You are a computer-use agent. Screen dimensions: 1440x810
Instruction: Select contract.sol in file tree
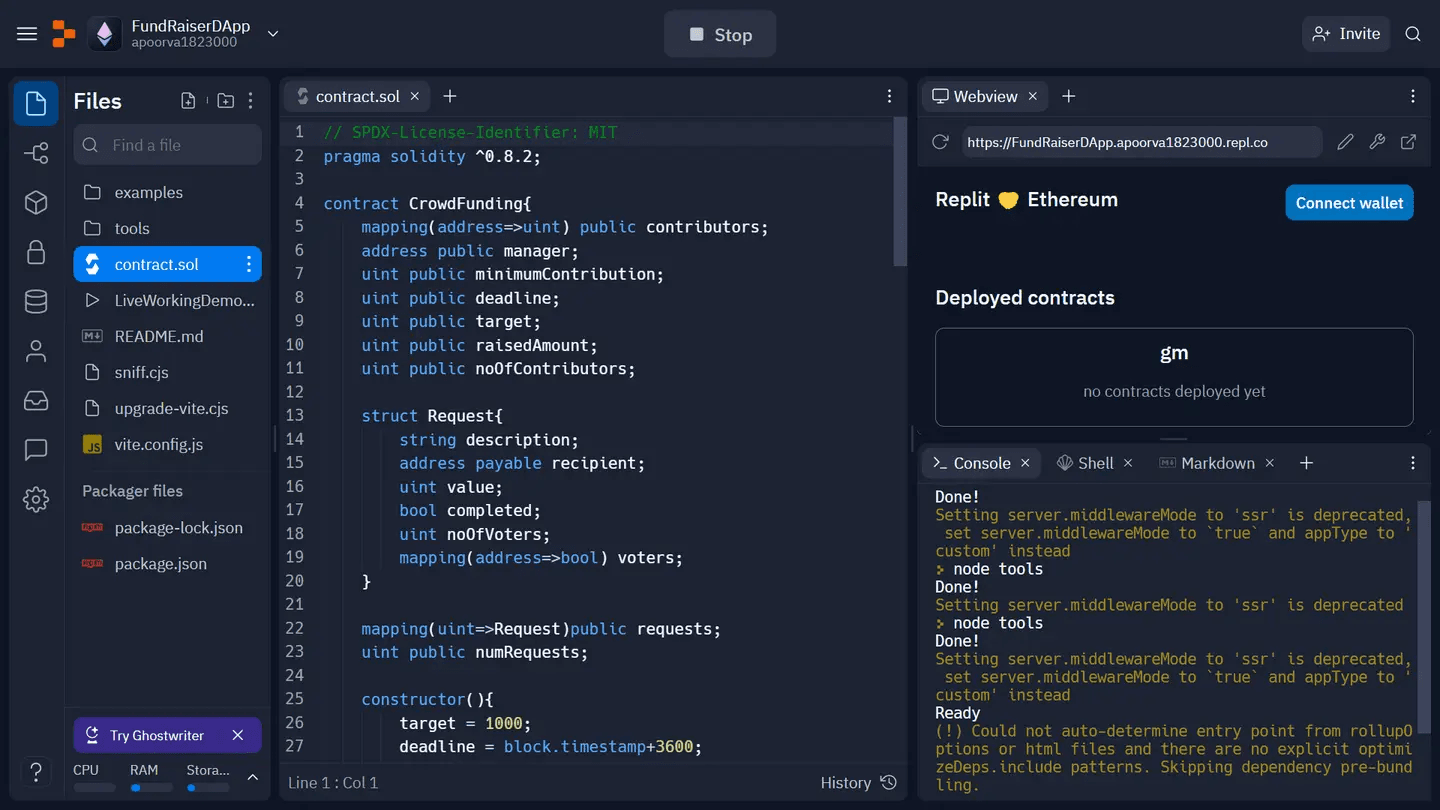point(155,264)
